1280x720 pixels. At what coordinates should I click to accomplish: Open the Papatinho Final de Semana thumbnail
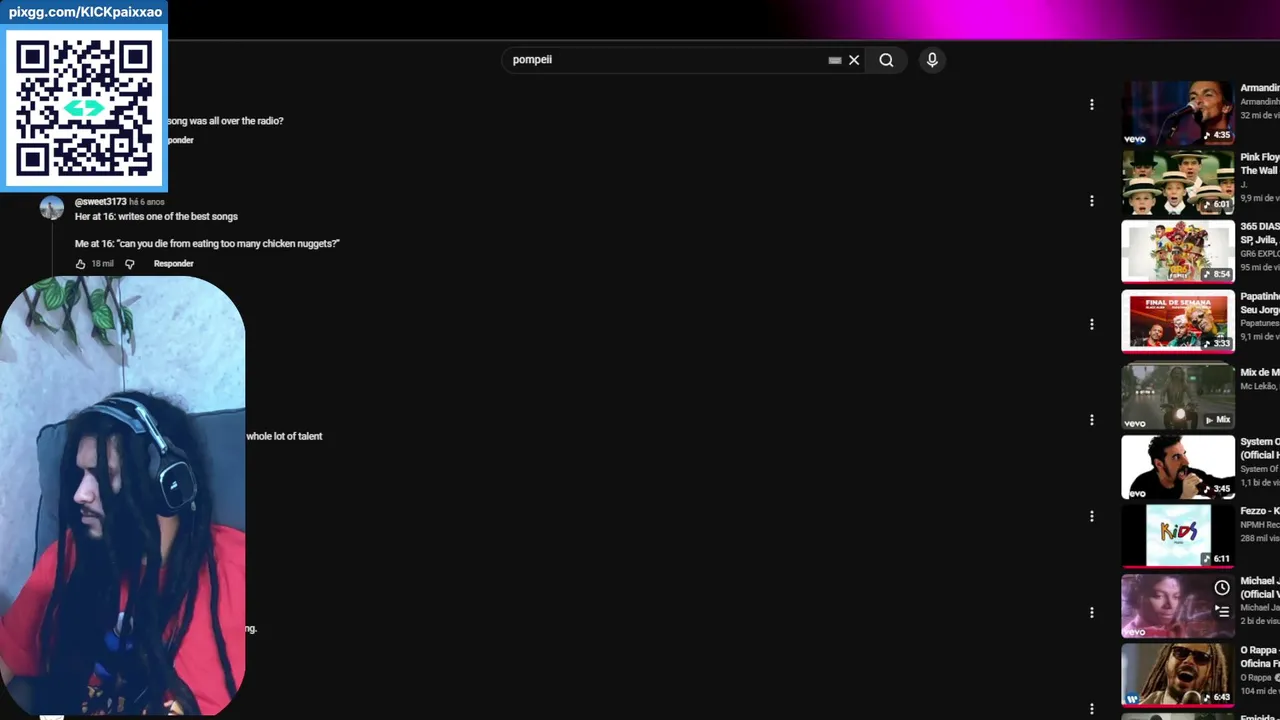pyautogui.click(x=1178, y=321)
